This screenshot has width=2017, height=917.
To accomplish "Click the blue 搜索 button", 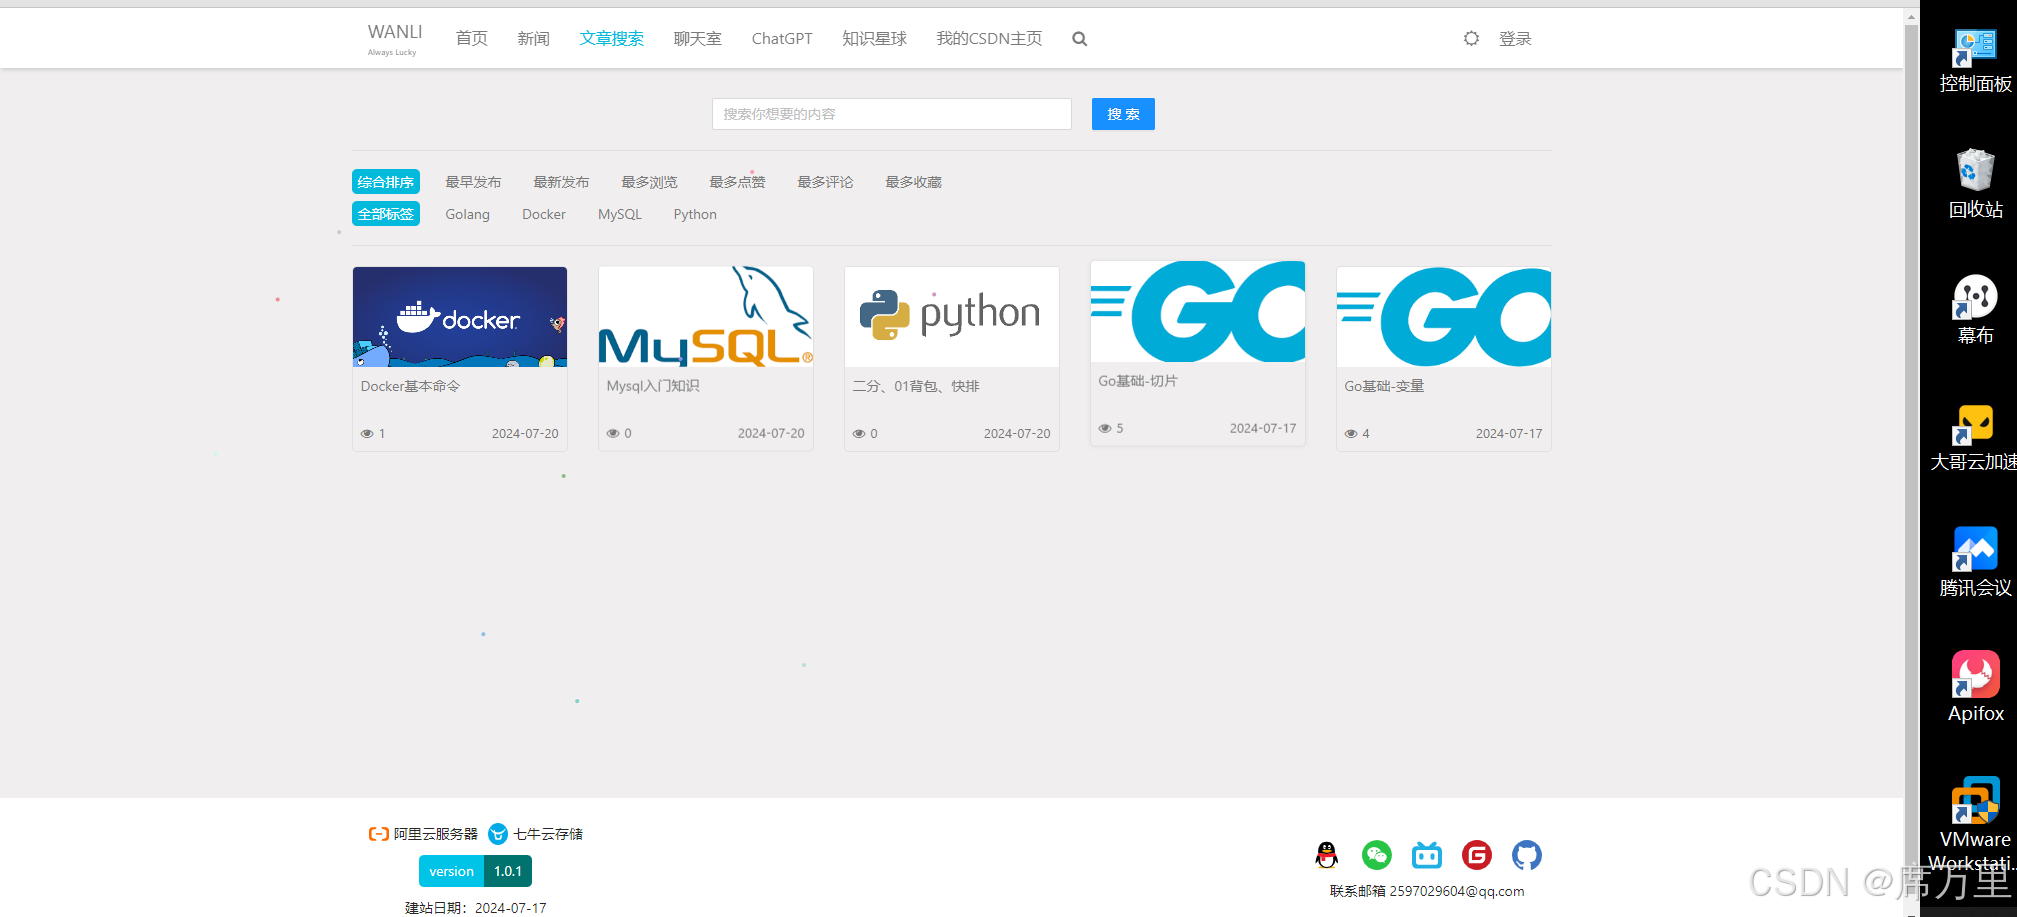I will [x=1123, y=114].
